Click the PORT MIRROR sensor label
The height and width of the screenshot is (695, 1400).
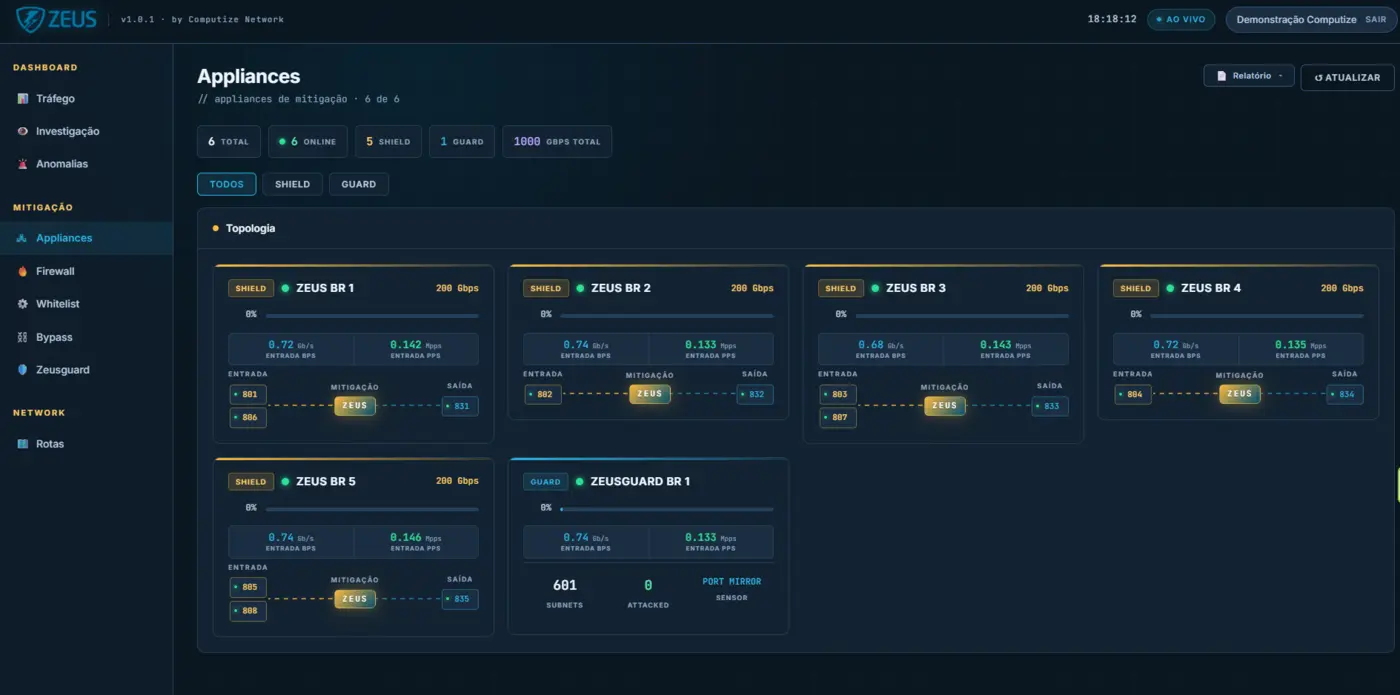point(732,582)
